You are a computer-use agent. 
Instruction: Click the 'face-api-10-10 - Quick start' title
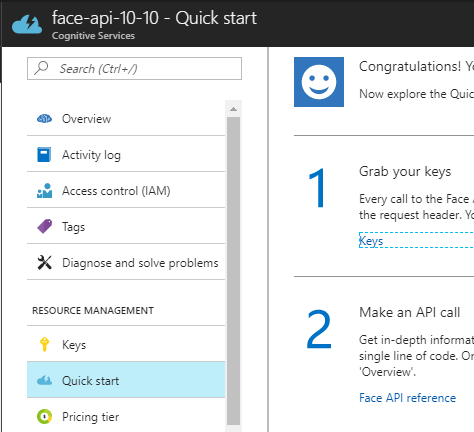[154, 18]
